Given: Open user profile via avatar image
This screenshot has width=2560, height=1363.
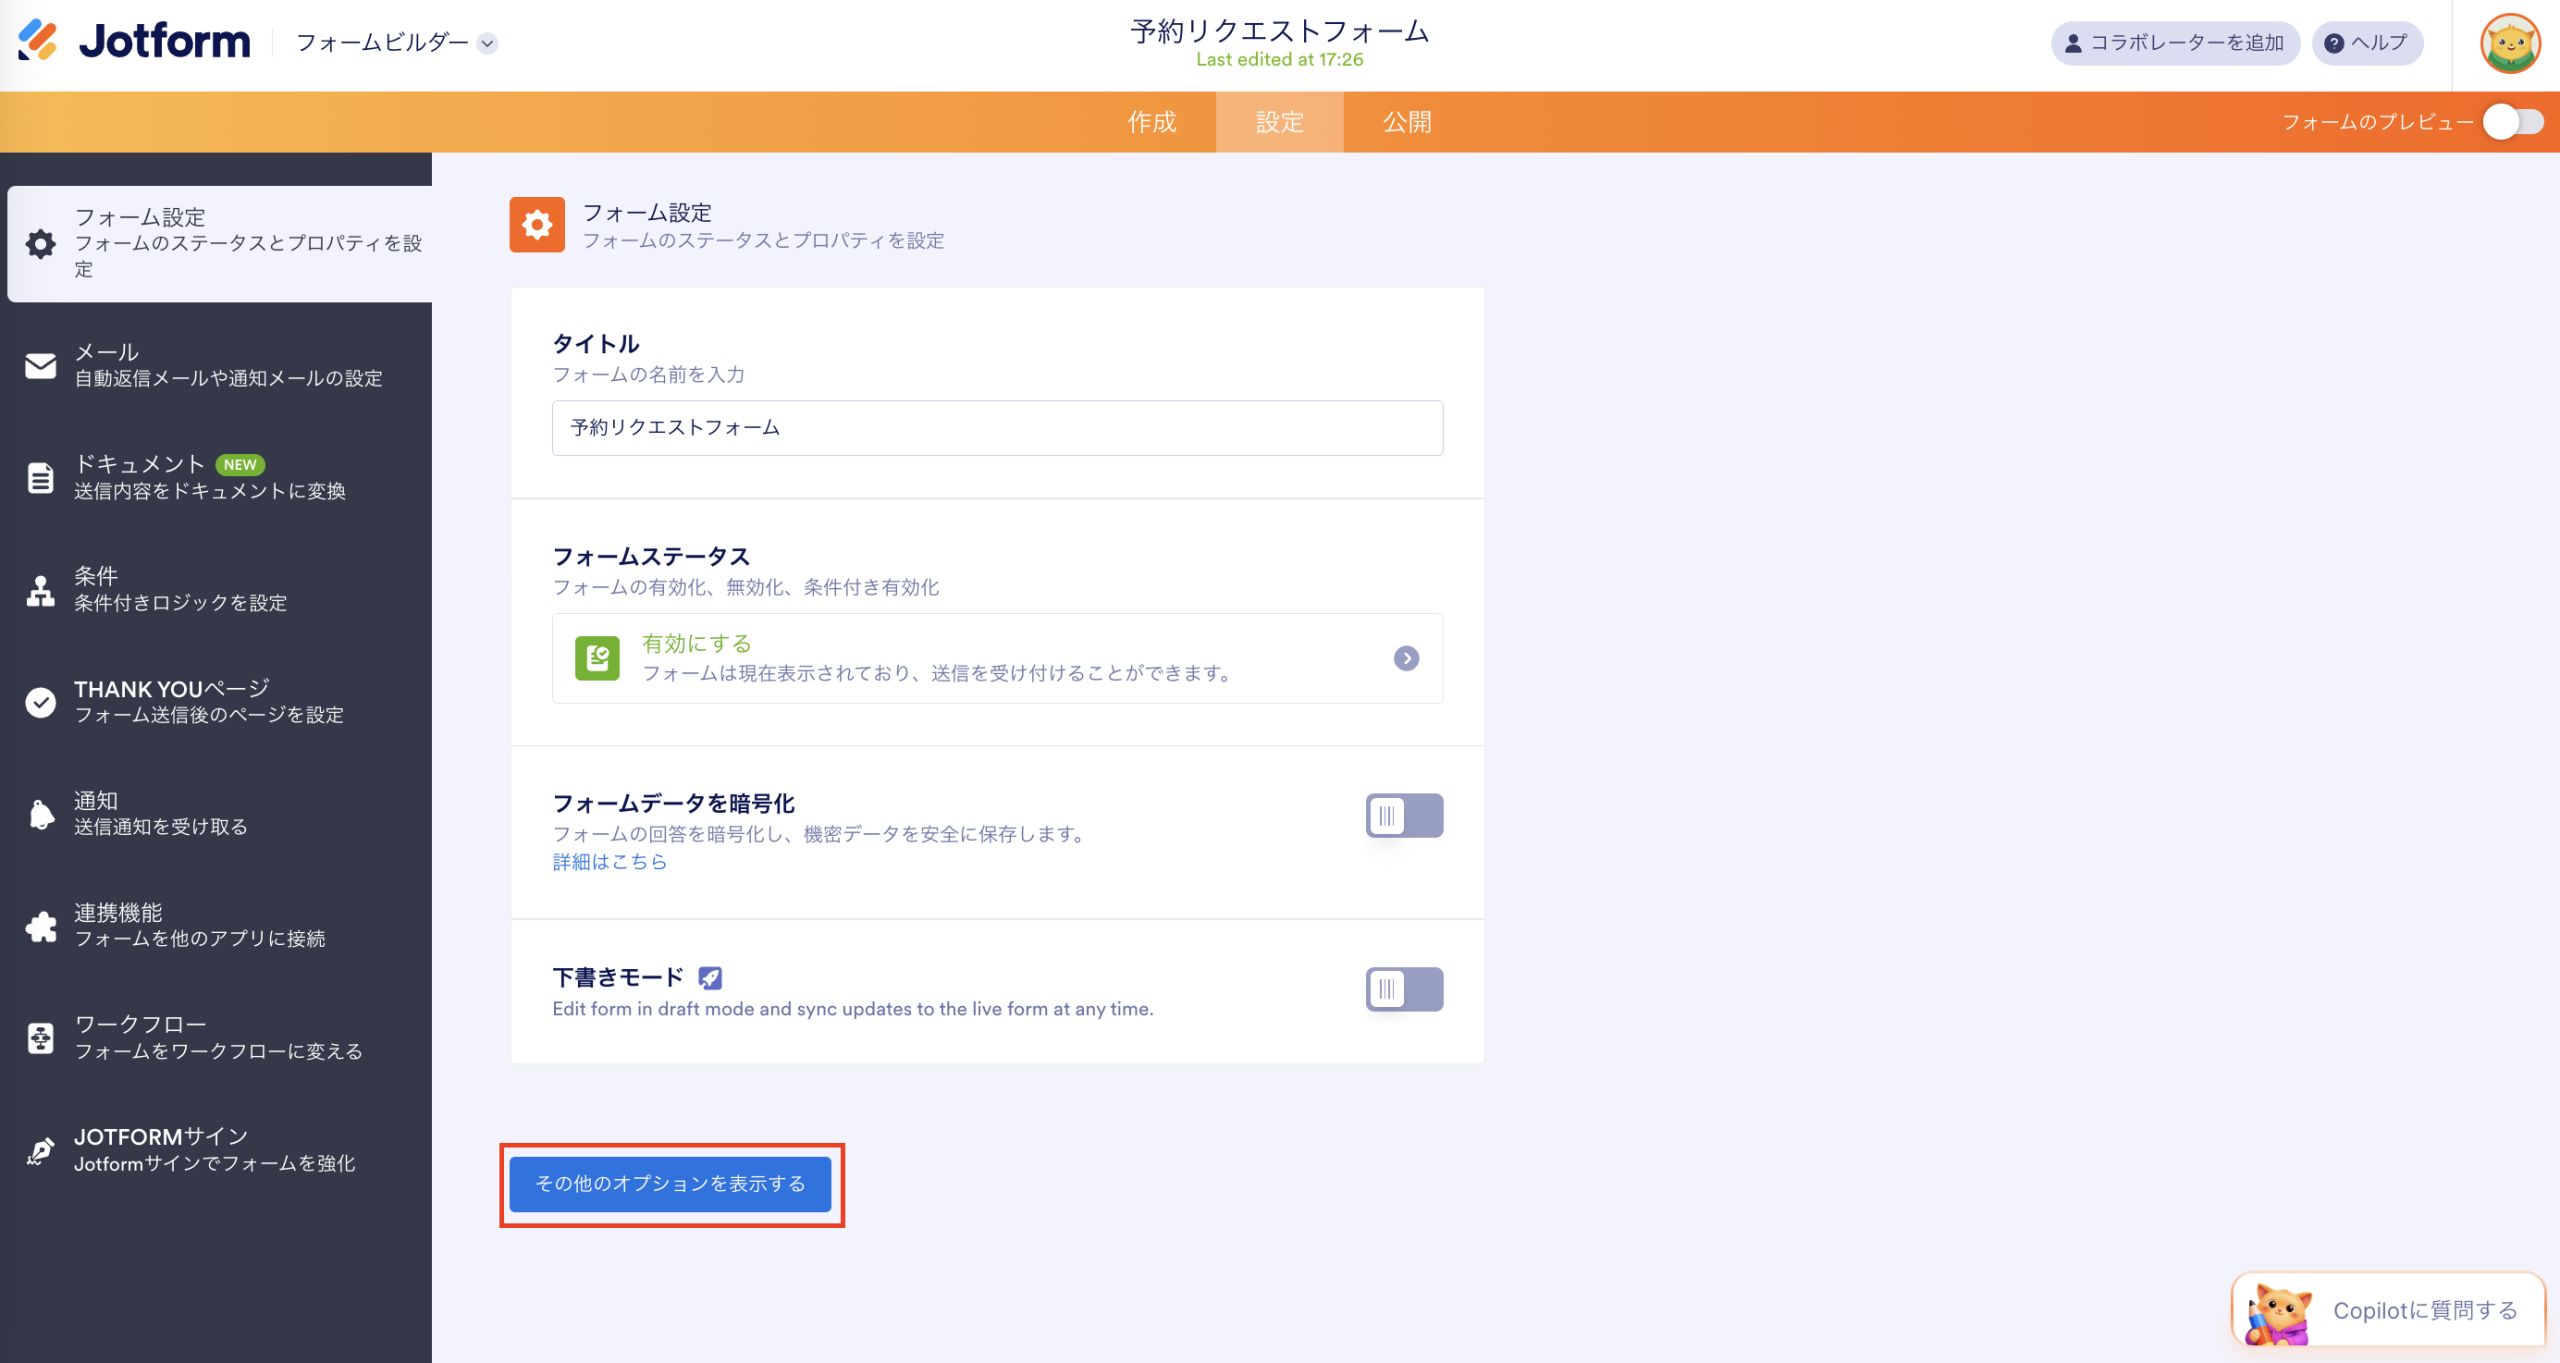Looking at the screenshot, I should point(2512,43).
